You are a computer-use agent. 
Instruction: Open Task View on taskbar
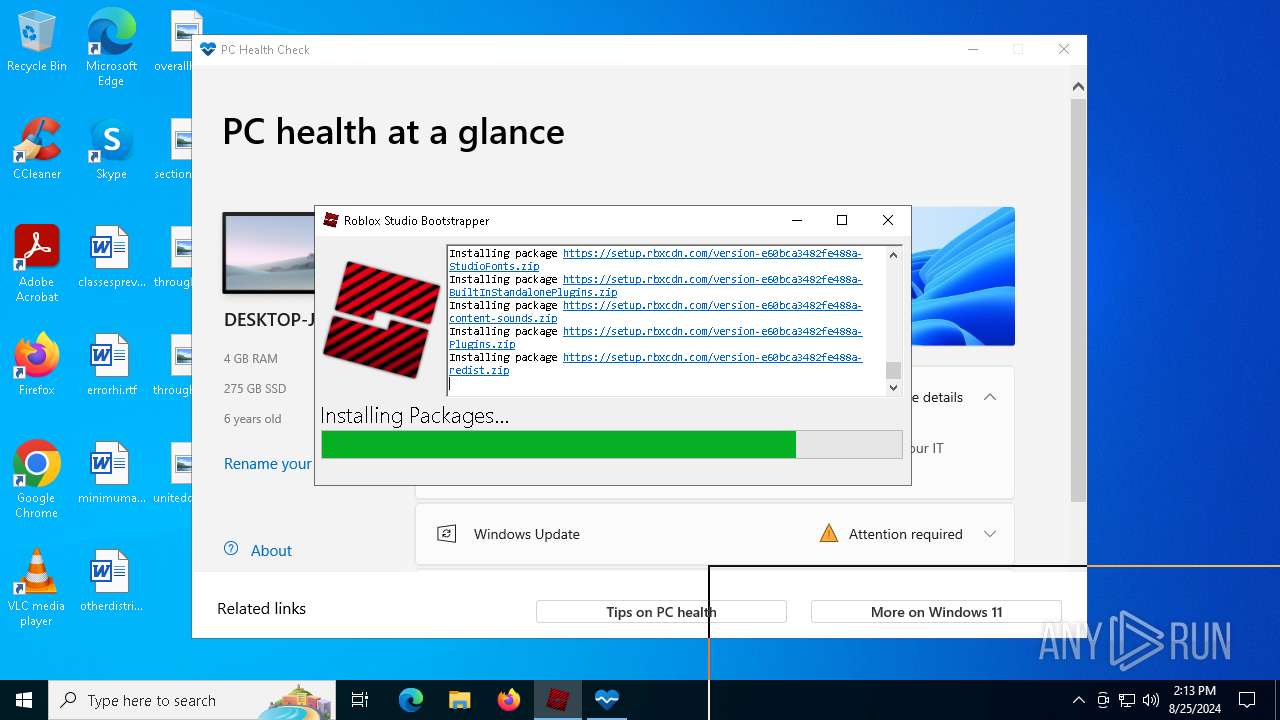360,700
